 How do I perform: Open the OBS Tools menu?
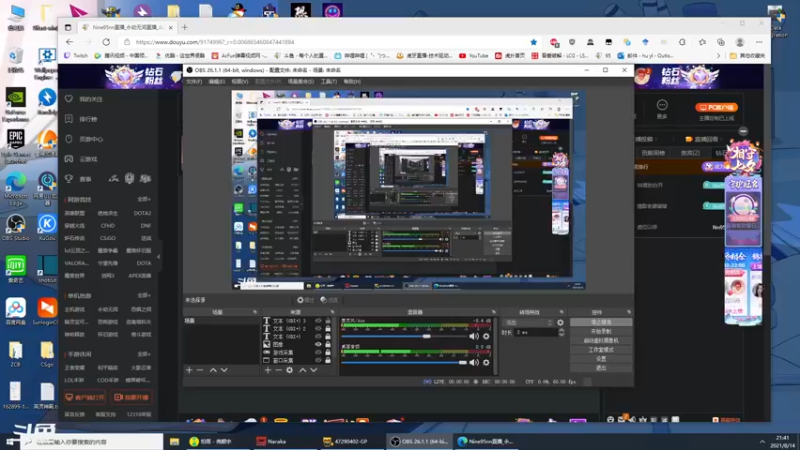(329, 82)
